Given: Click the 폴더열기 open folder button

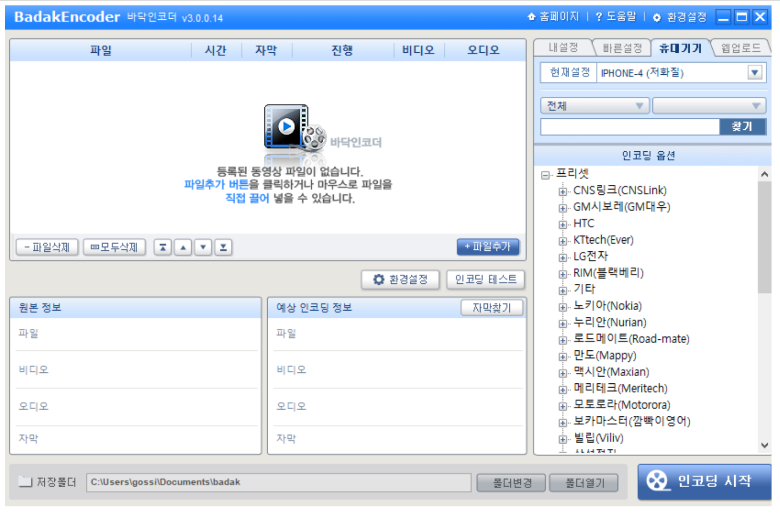Looking at the screenshot, I should point(585,483).
